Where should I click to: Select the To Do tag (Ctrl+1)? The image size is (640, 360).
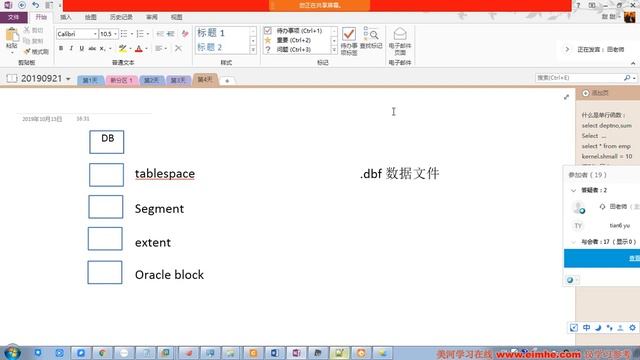tap(299, 31)
